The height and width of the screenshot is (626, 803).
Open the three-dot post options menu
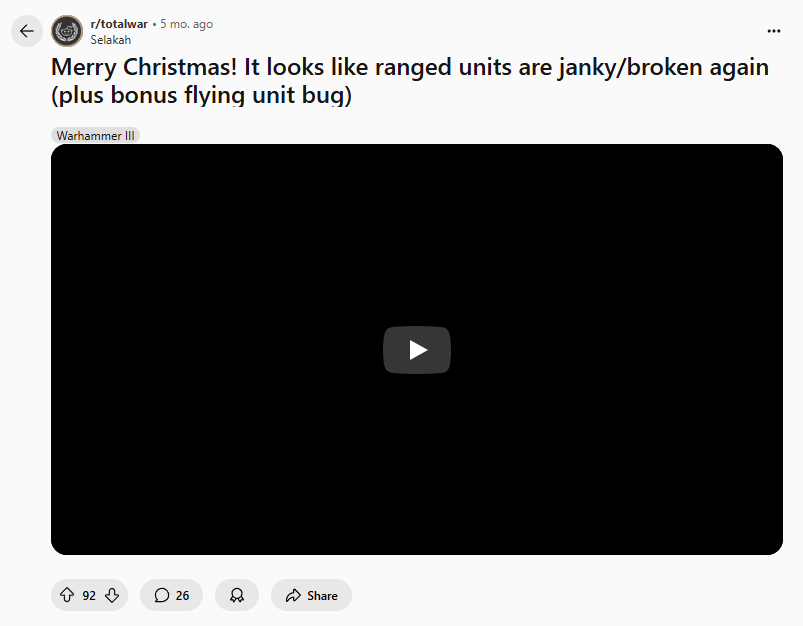[x=774, y=31]
